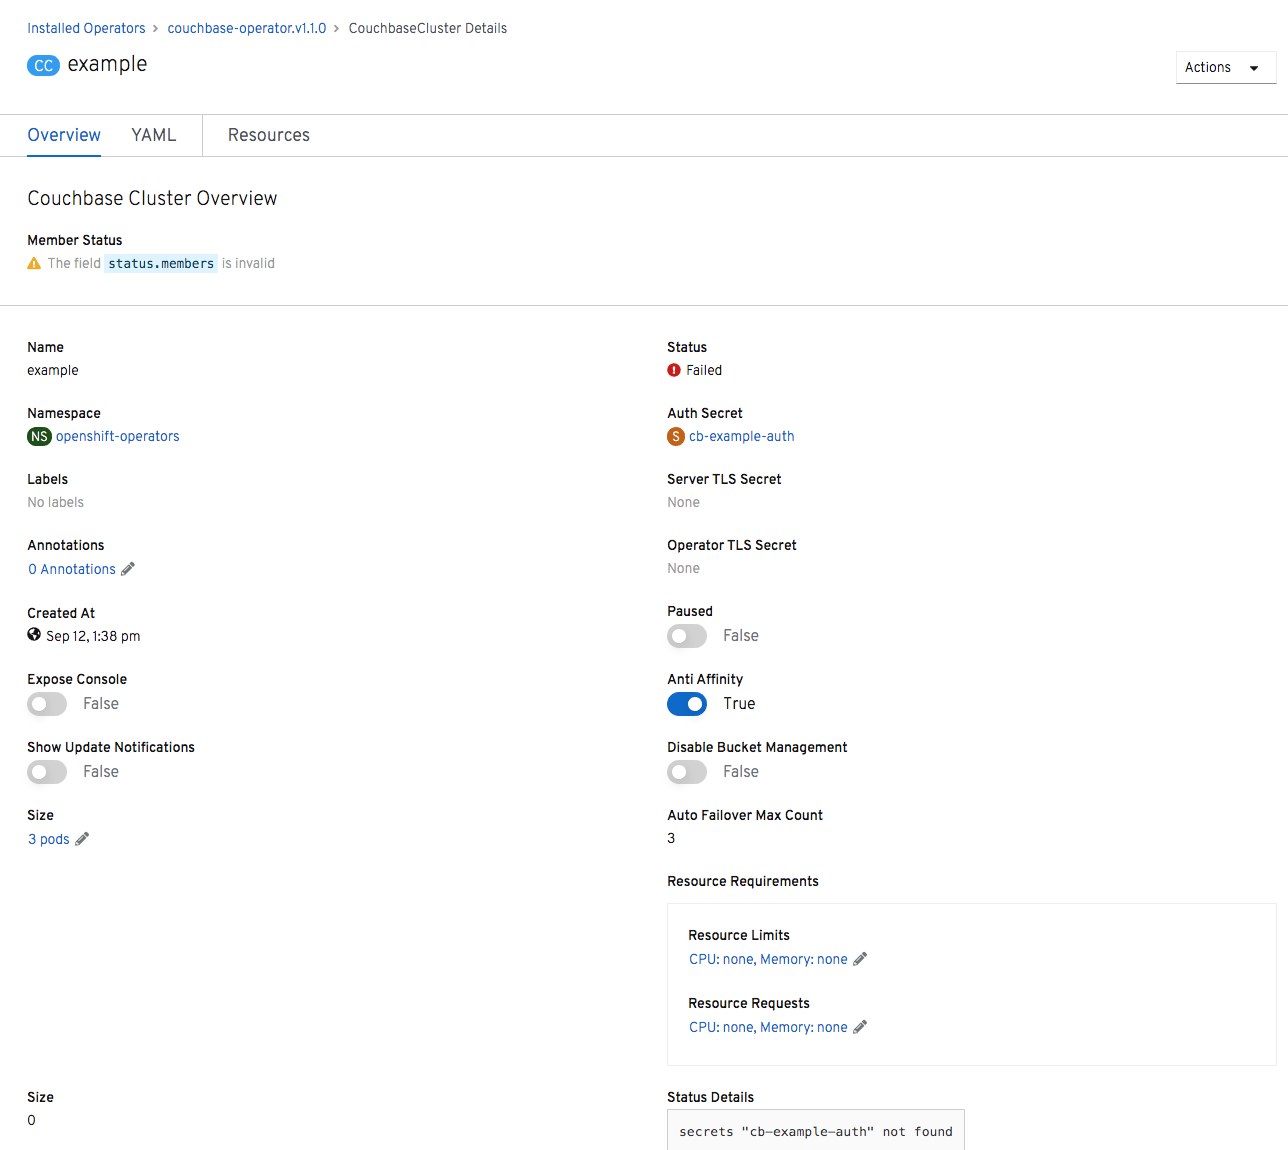Click the Auto Failover Max Count value 3
Image resolution: width=1288 pixels, height=1150 pixels.
click(x=671, y=838)
